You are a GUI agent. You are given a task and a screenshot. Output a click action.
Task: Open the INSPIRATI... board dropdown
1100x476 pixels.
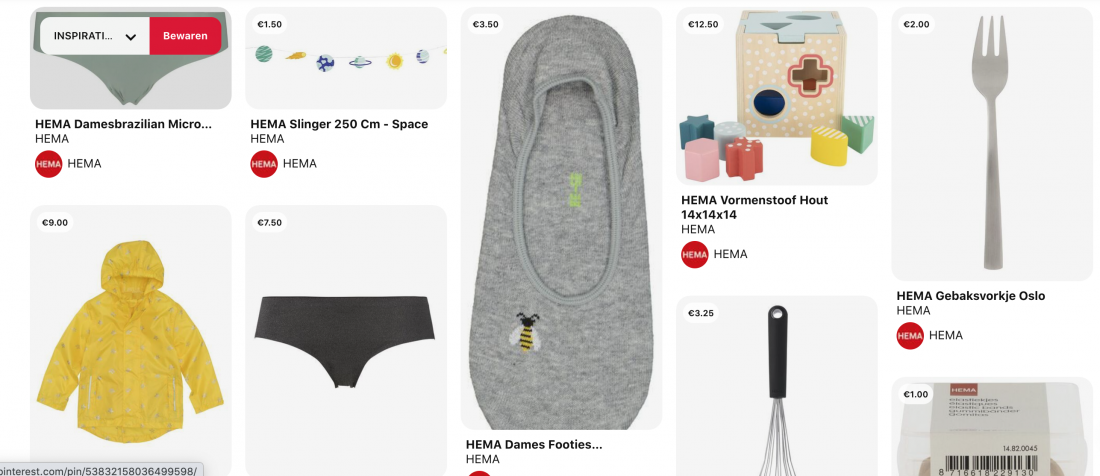click(x=95, y=36)
